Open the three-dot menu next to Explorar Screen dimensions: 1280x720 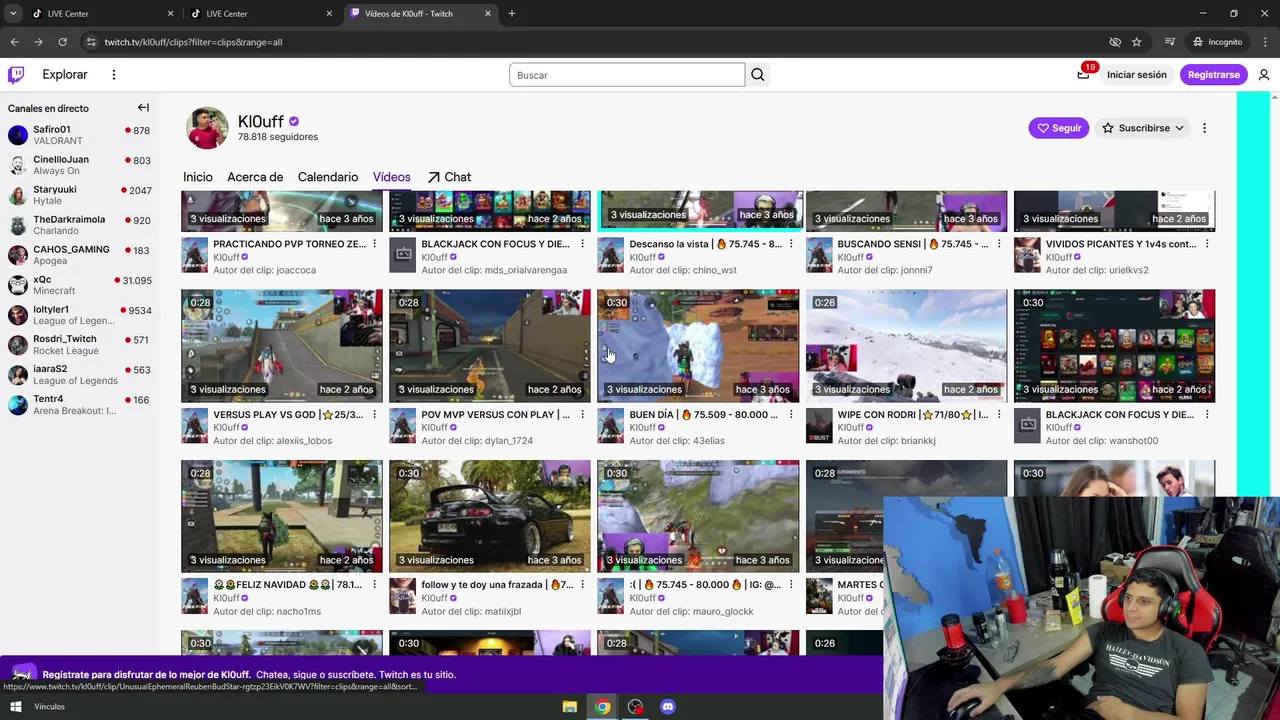click(114, 75)
